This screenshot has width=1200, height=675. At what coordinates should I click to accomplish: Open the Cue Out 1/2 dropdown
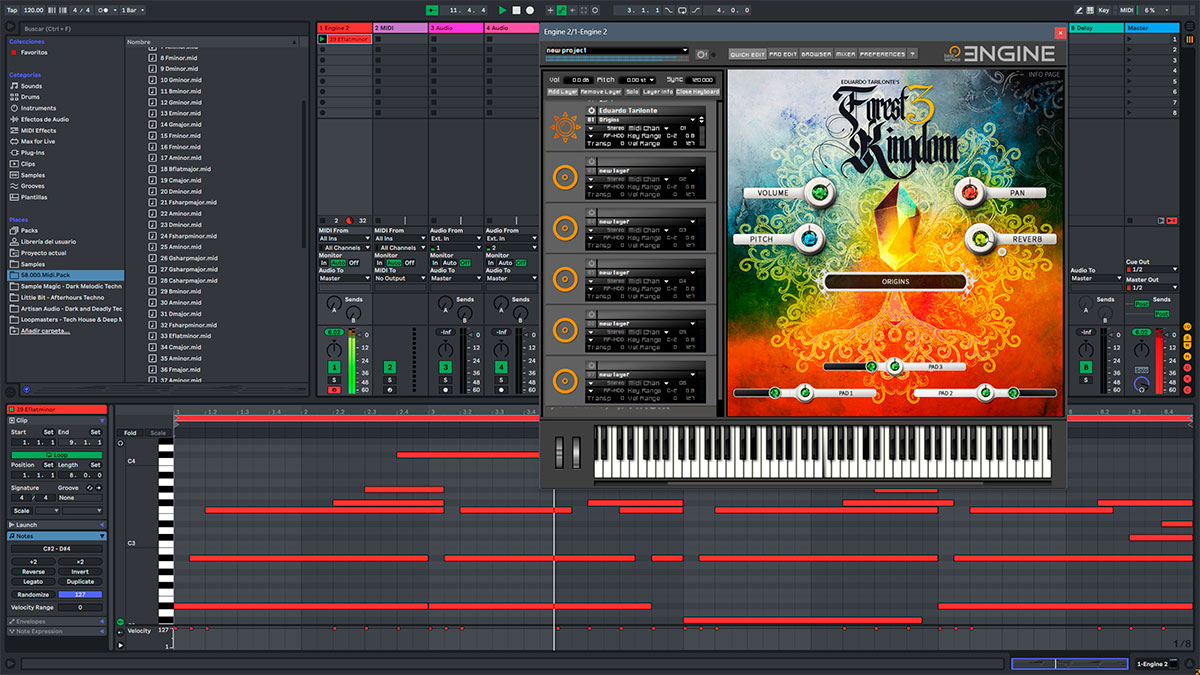[x=1152, y=269]
